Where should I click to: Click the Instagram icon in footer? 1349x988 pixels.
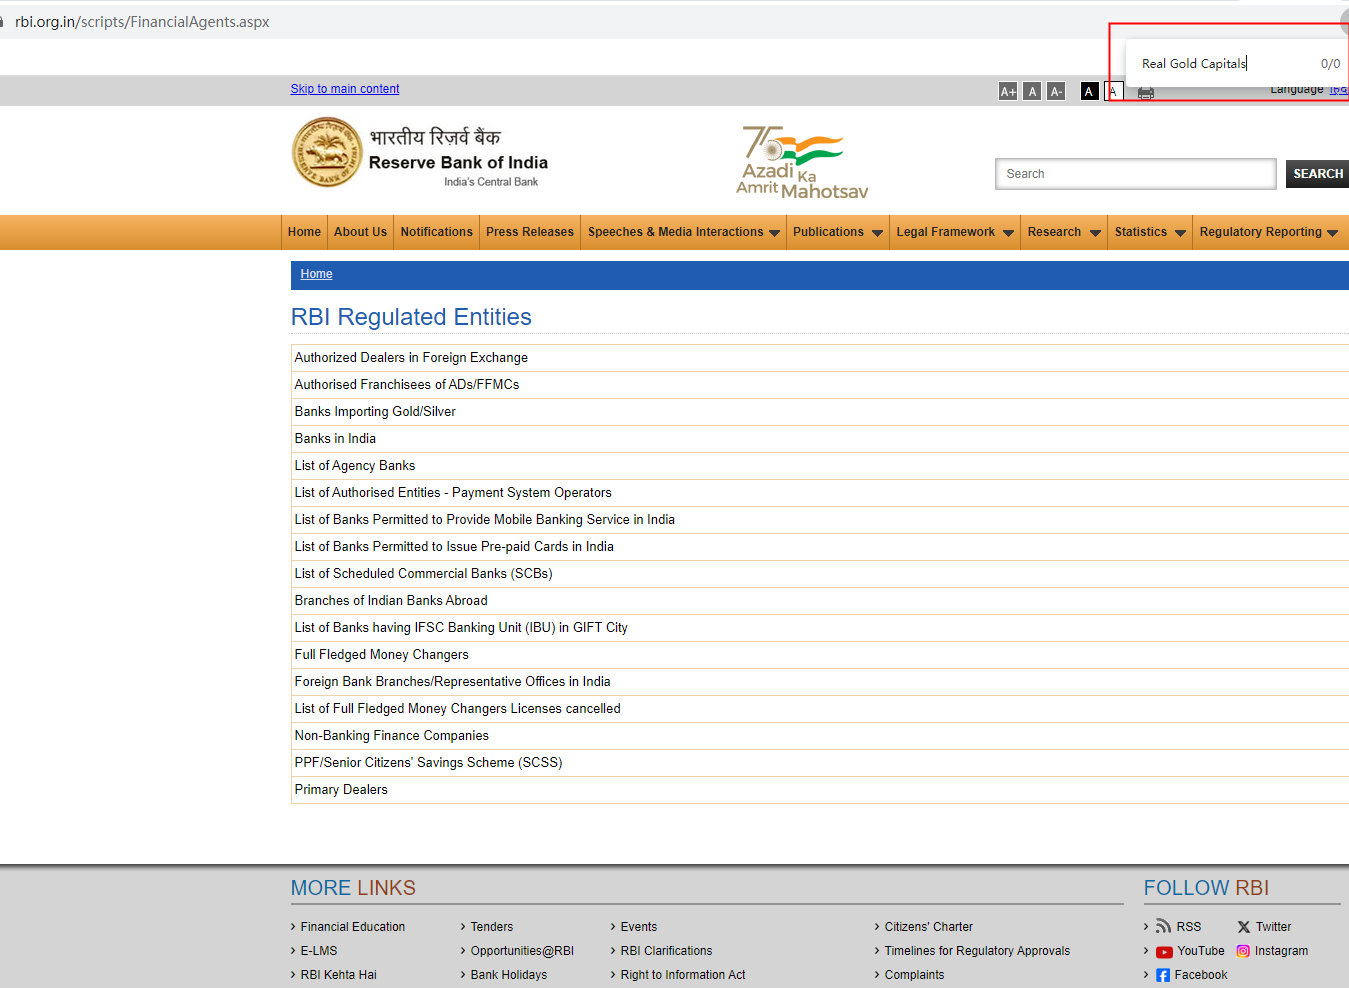(1243, 951)
